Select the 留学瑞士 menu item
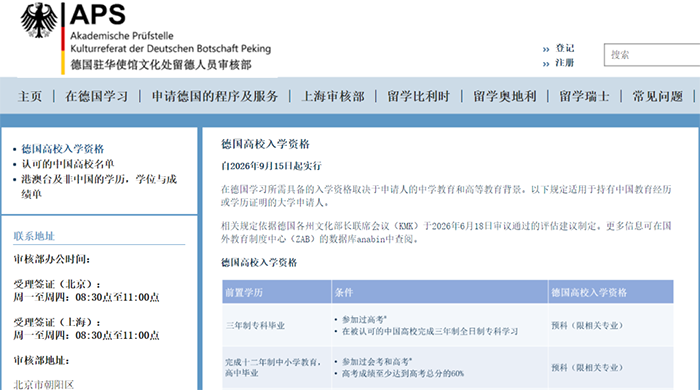Viewport: 700px width, 390px height. (584, 96)
